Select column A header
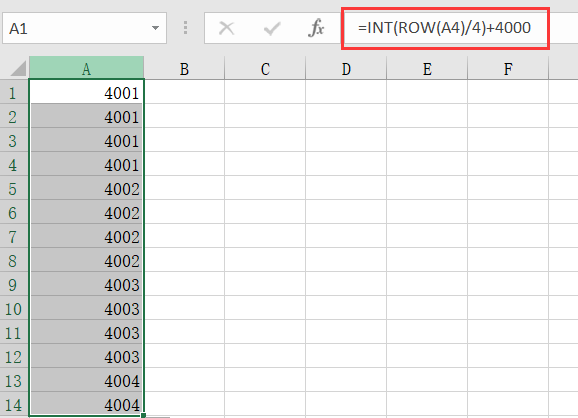578x418 pixels. 86,69
